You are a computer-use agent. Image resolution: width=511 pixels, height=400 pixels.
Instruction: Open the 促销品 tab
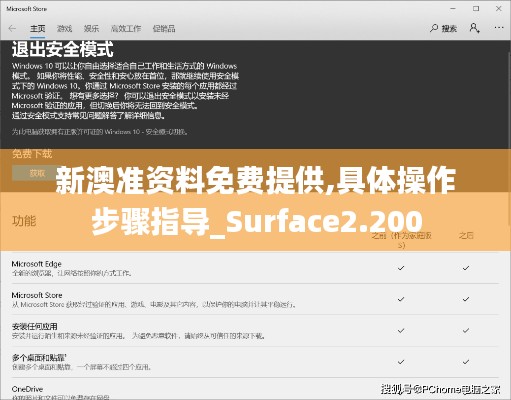(x=164, y=29)
